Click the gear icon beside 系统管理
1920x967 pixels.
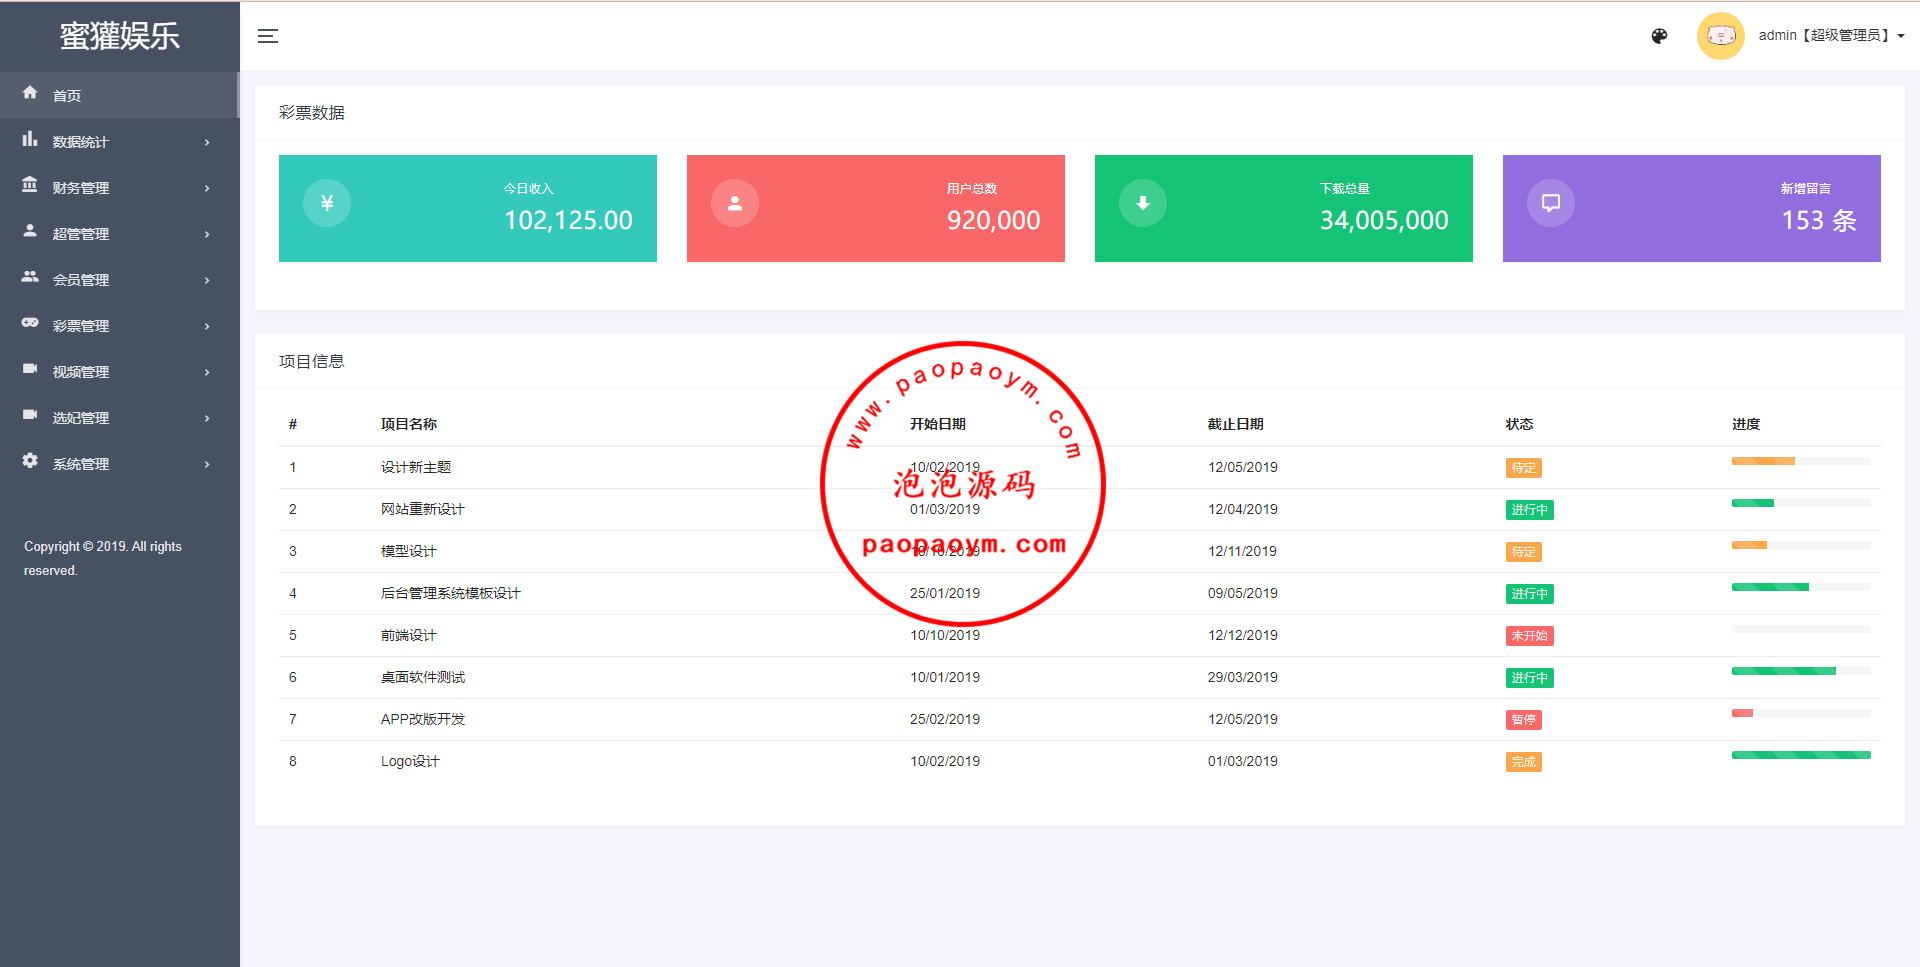point(30,461)
